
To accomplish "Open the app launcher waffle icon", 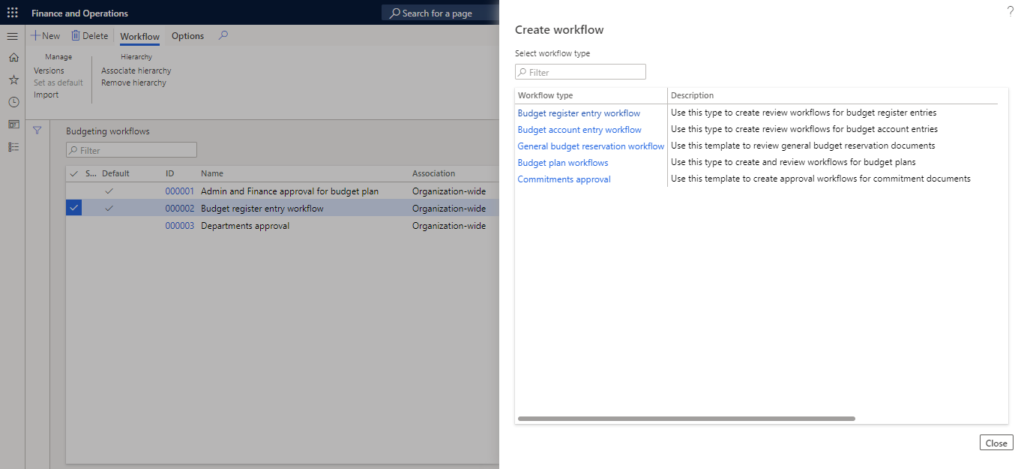I will 13,13.
